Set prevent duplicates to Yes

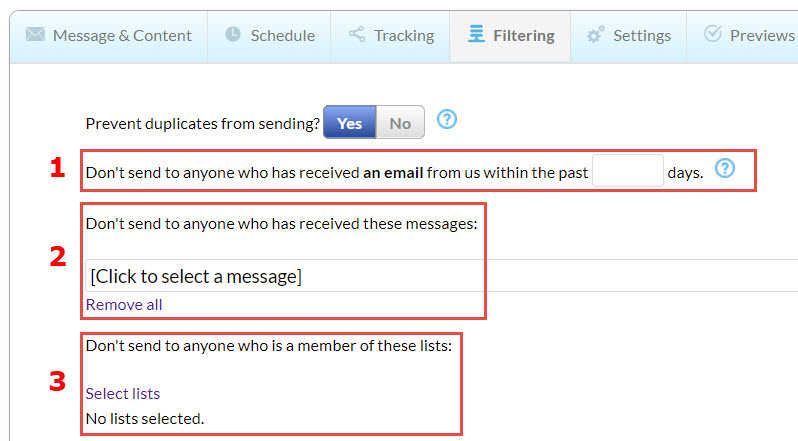point(349,123)
